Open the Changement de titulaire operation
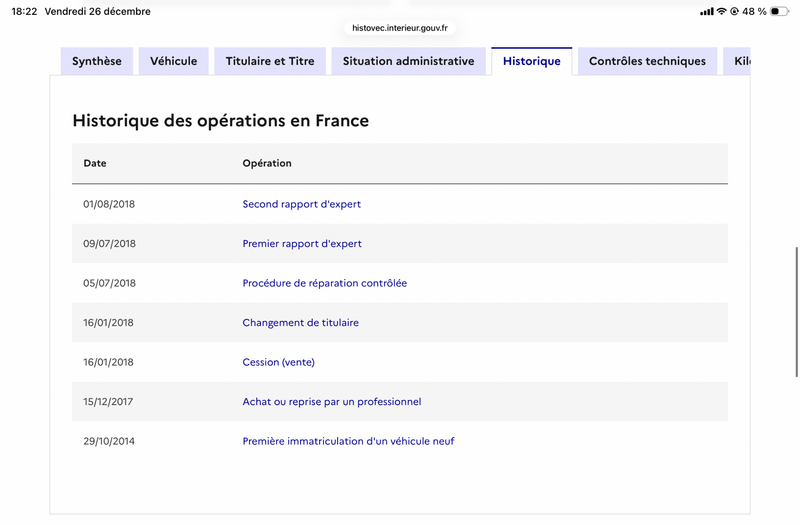This screenshot has height=525, width=800. 300,323
